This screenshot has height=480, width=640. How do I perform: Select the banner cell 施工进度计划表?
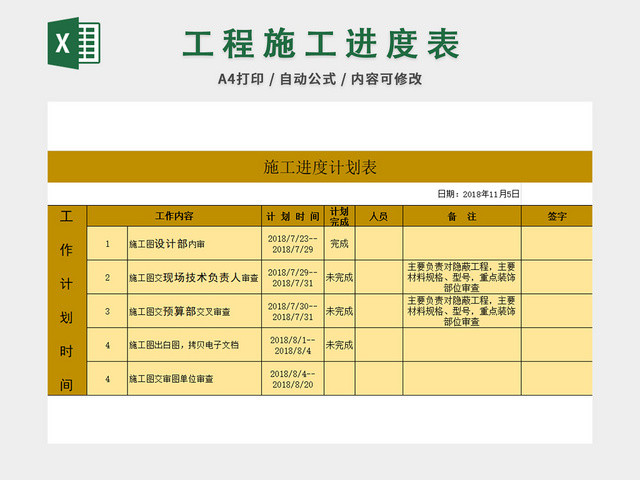pyautogui.click(x=320, y=167)
